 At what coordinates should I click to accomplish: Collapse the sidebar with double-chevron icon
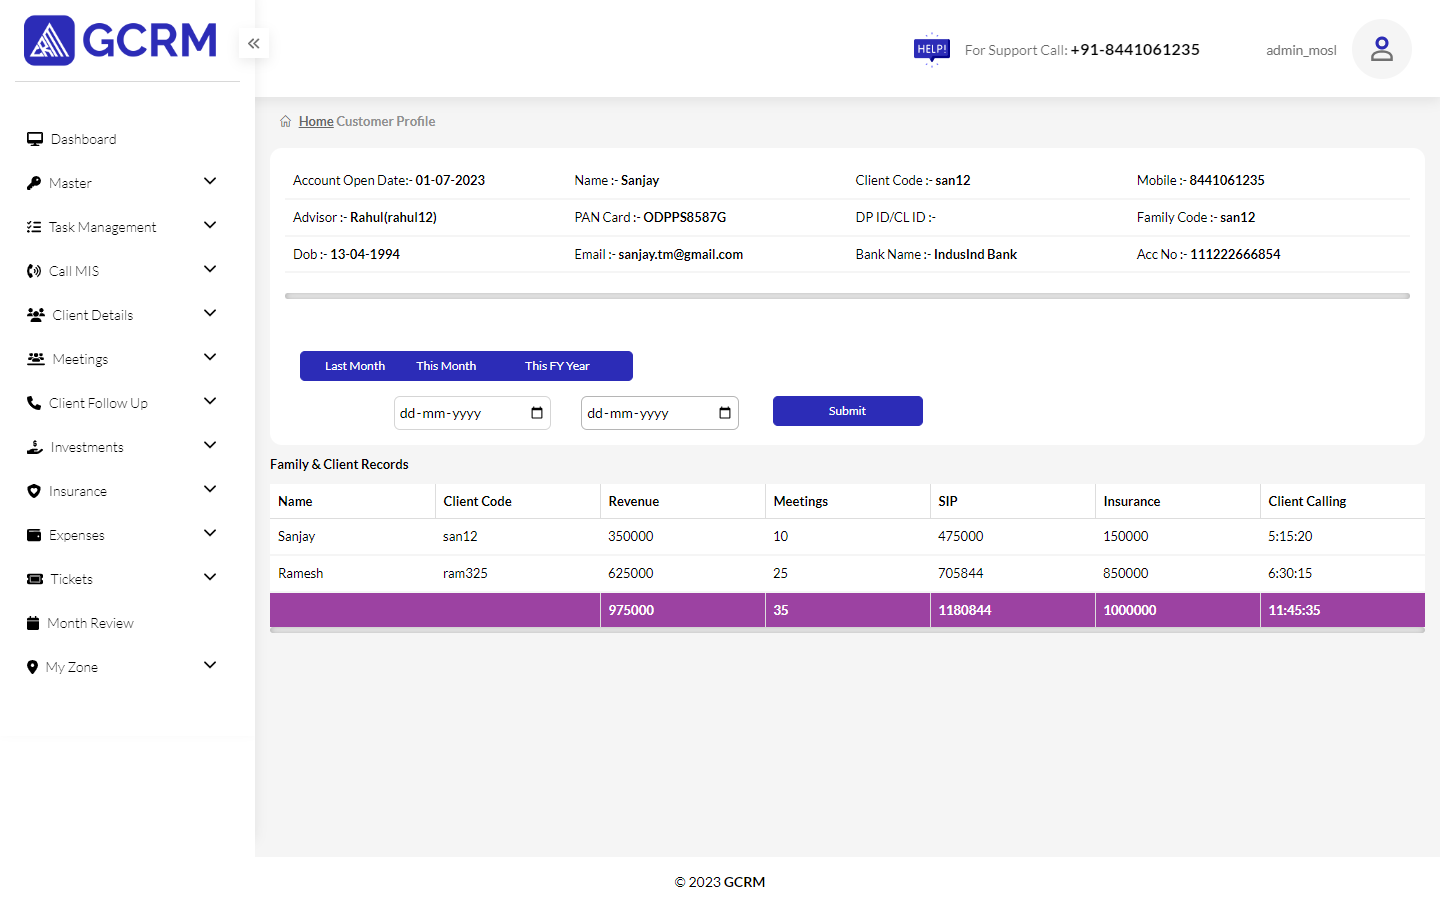pyautogui.click(x=254, y=43)
